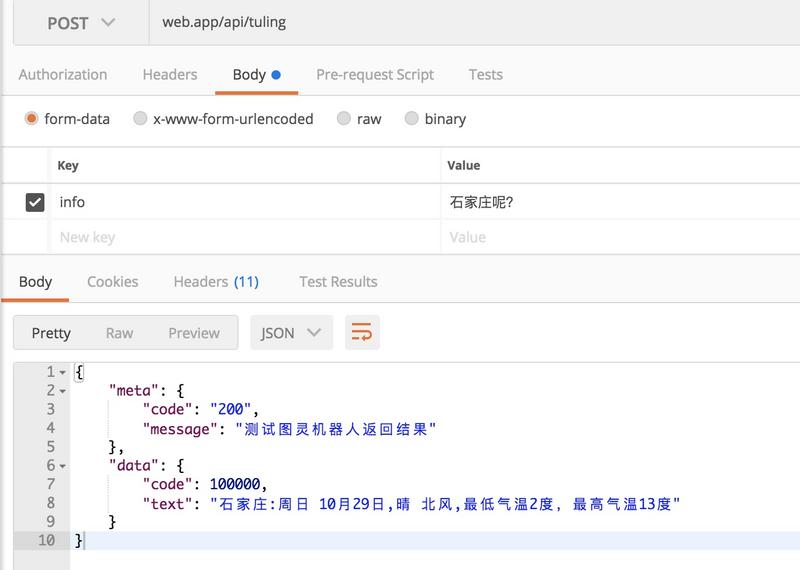The height and width of the screenshot is (570, 800).
Task: Choose the Raw view button
Action: coord(119,333)
